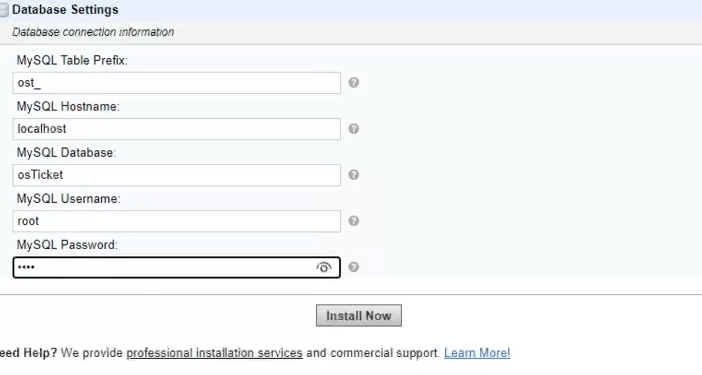The image size is (702, 375).
Task: Click into the MySQL Table Prefix field
Action: [176, 83]
